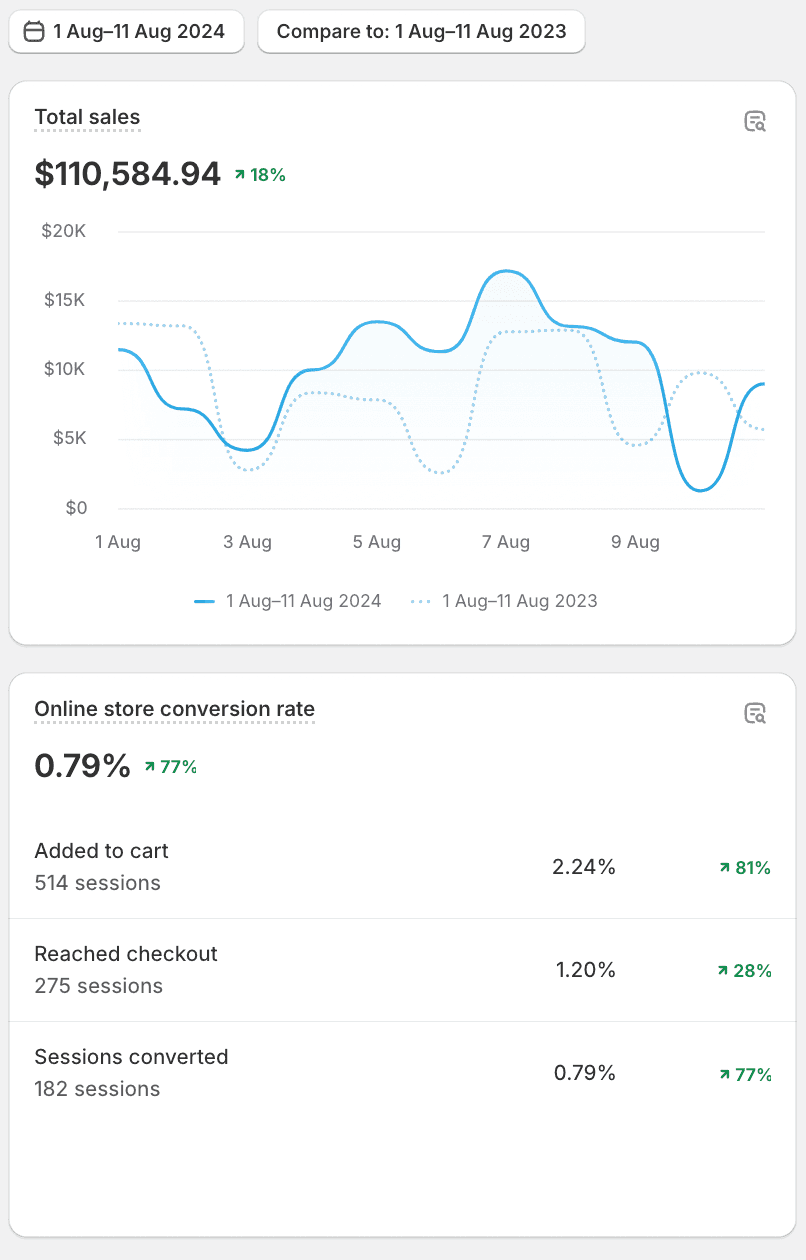Click the 9 Aug x-axis label
Image resolution: width=806 pixels, height=1260 pixels.
click(636, 542)
